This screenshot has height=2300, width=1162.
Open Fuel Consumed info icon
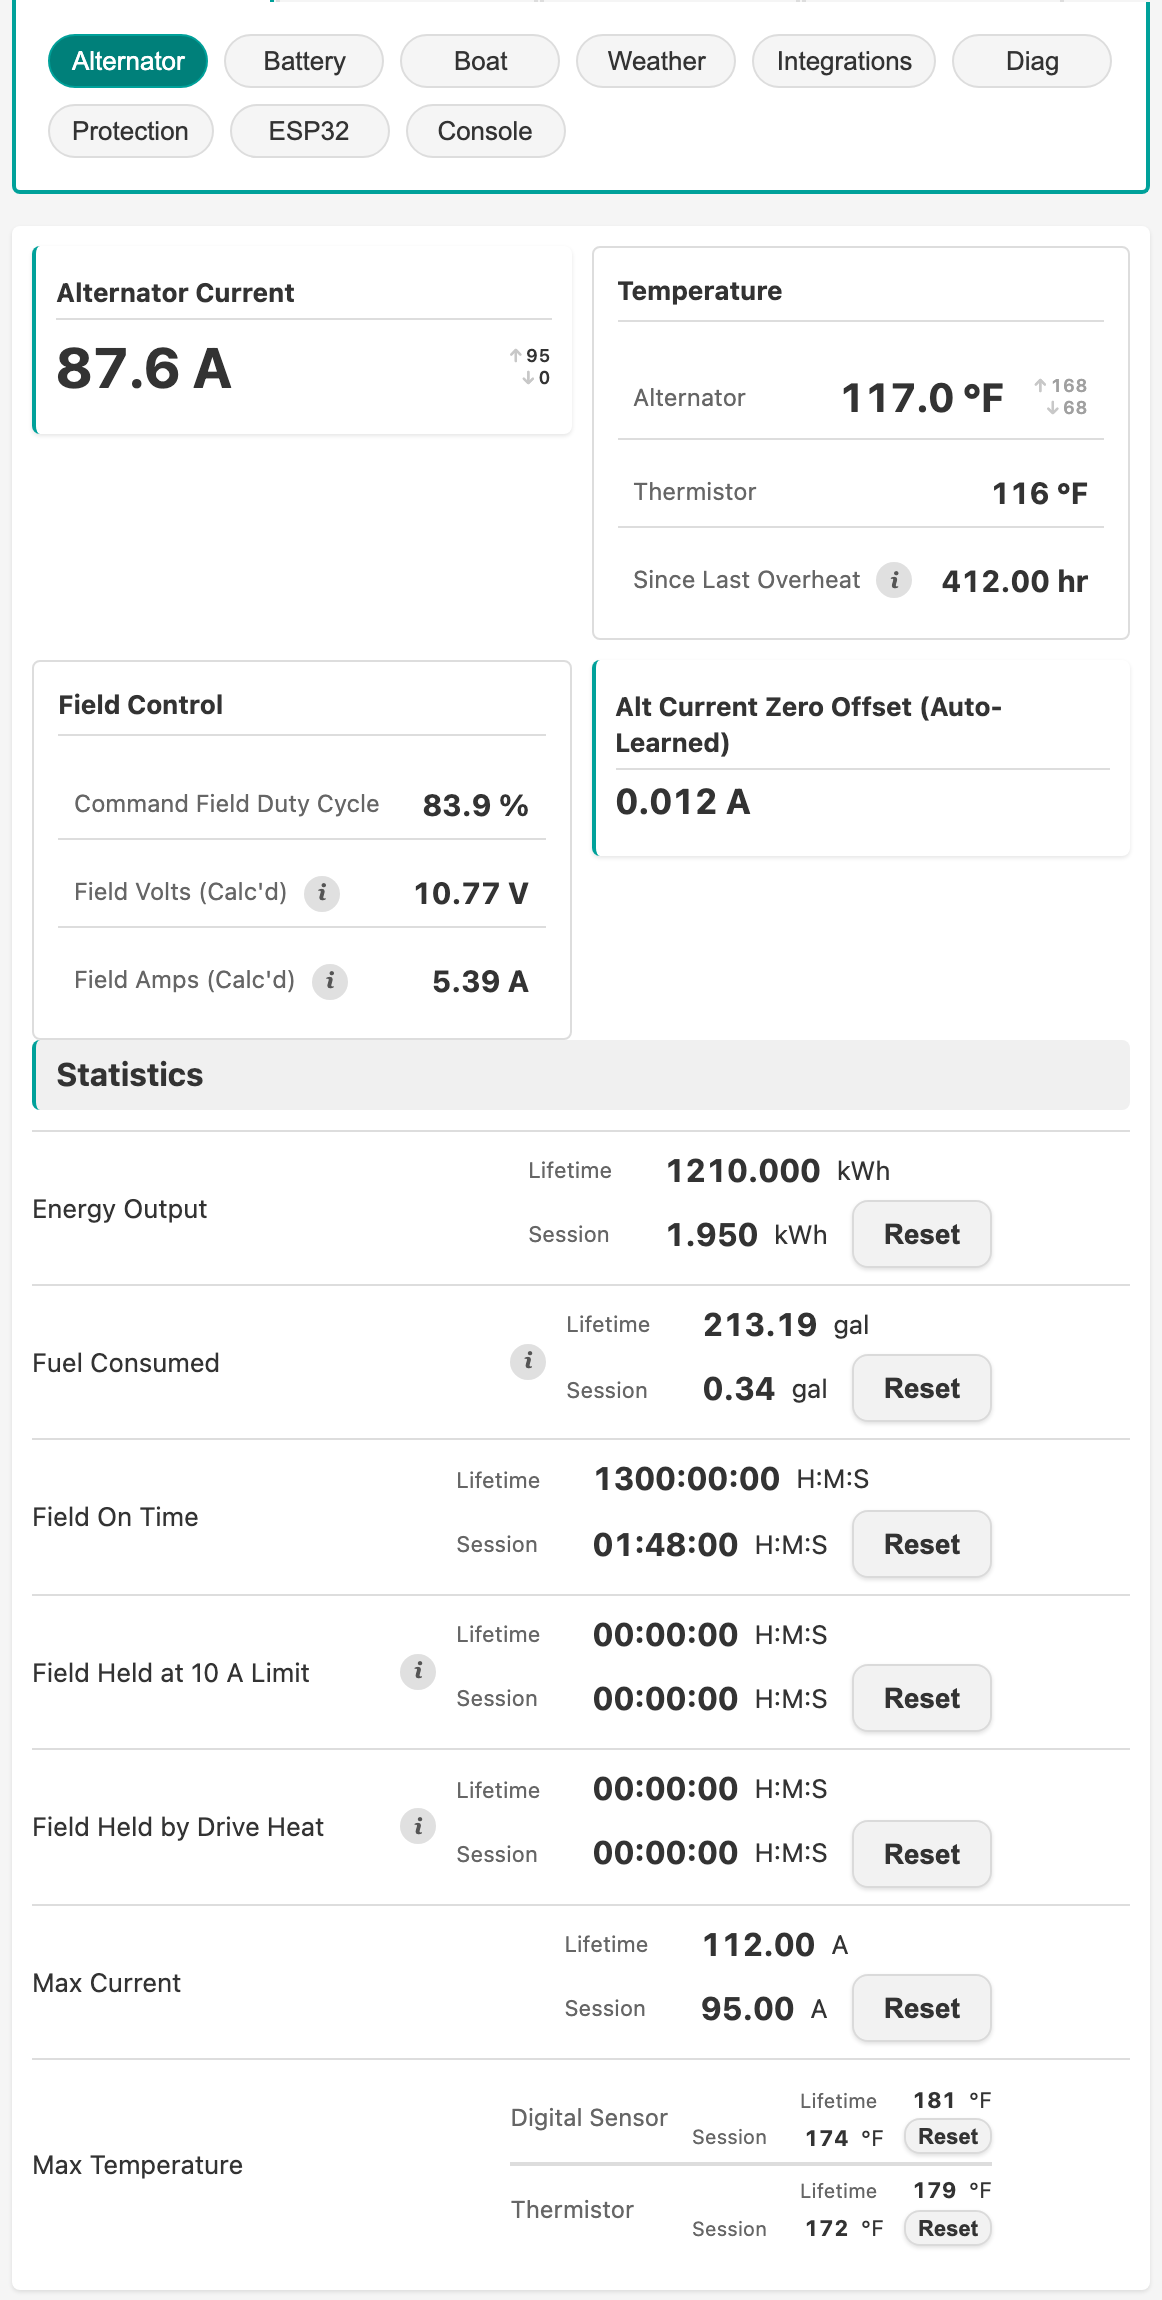coord(528,1361)
